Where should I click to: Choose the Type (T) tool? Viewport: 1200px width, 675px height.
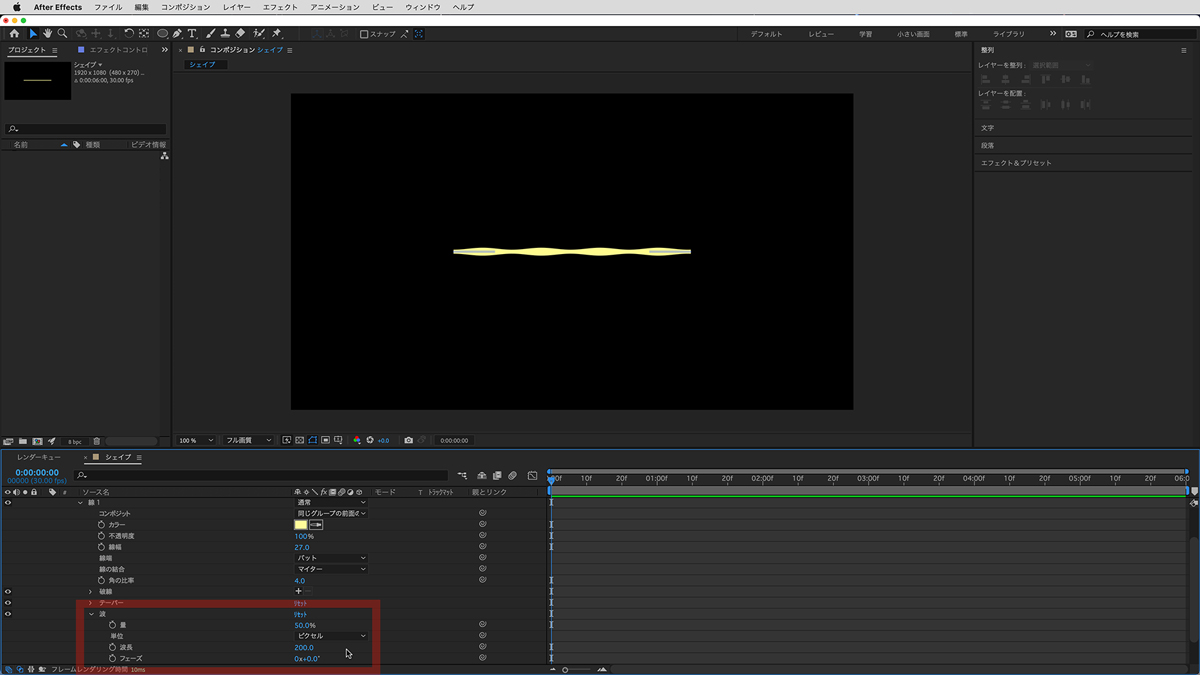pos(192,34)
